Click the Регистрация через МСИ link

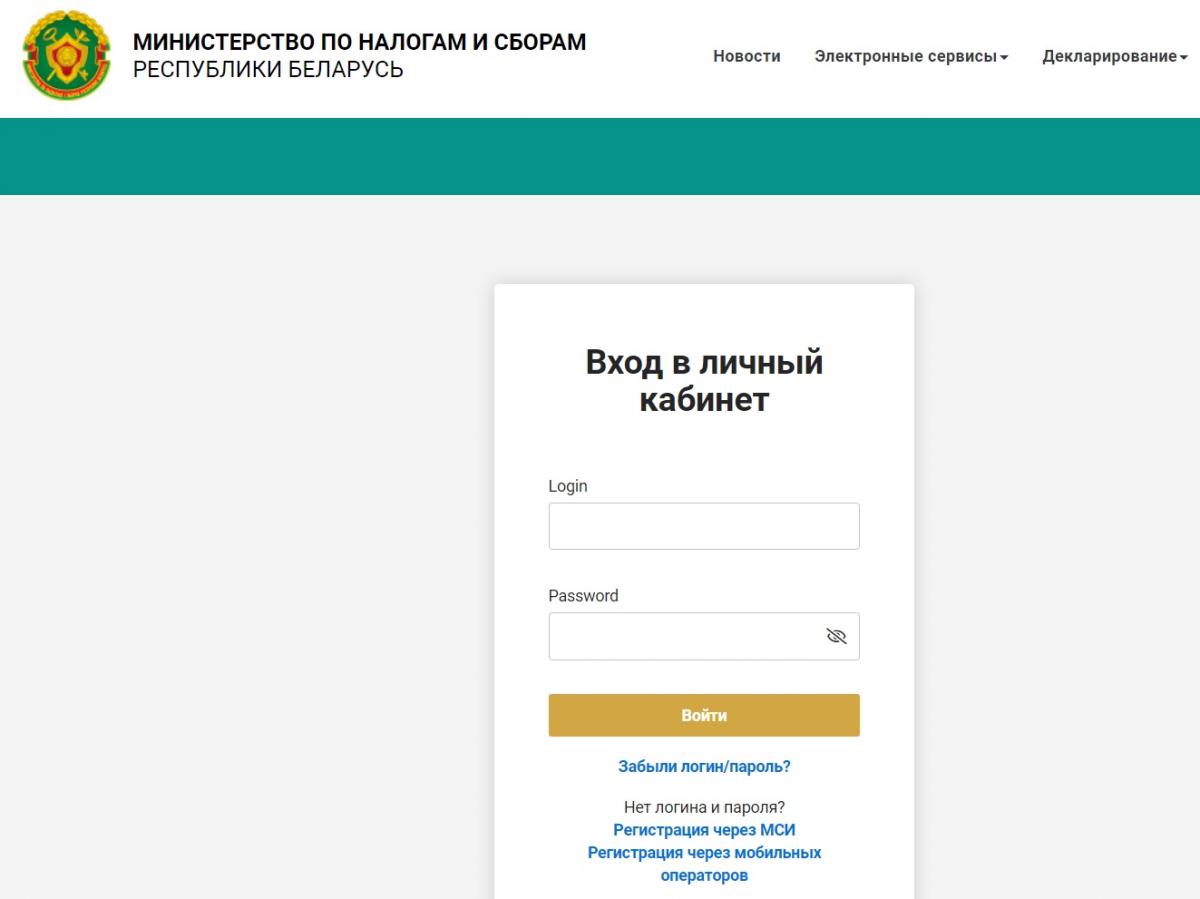coord(704,829)
